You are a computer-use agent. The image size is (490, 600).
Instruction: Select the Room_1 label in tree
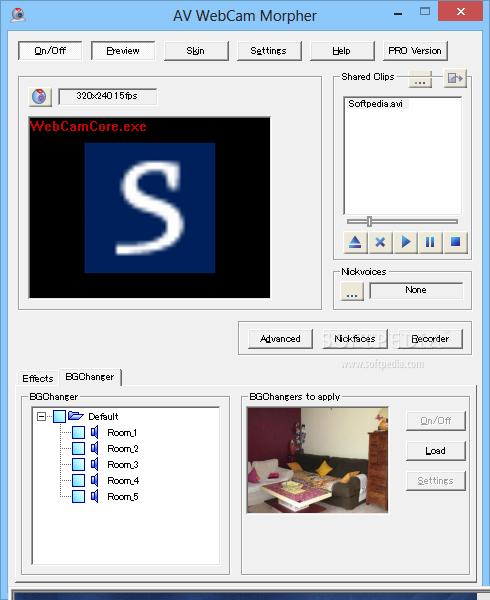122,433
